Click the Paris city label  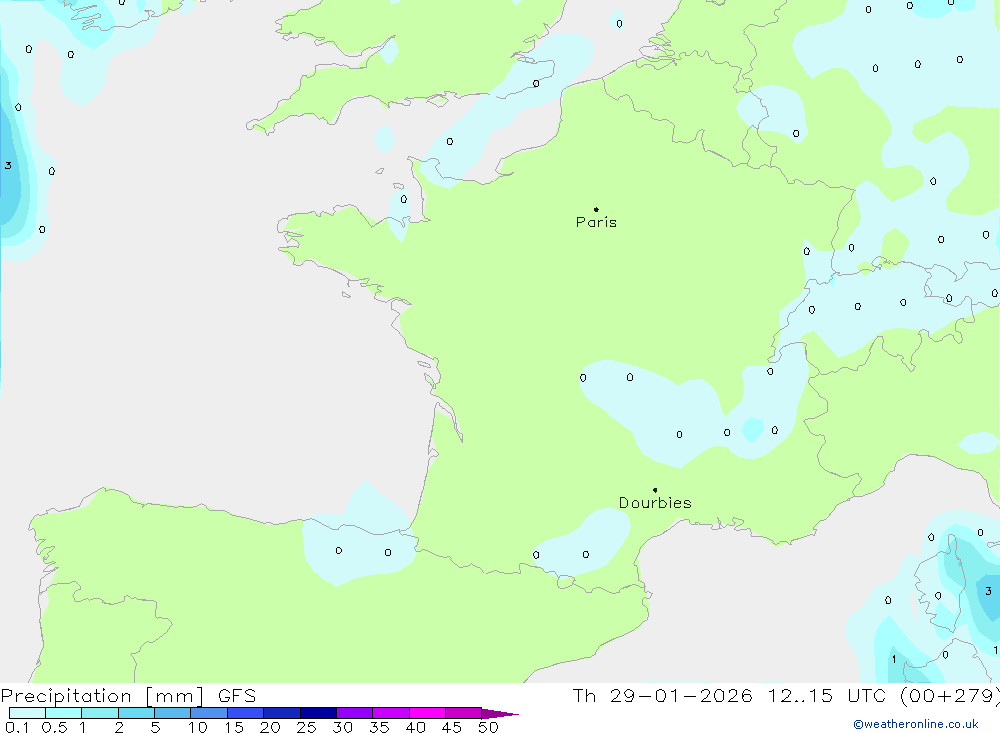click(x=596, y=222)
